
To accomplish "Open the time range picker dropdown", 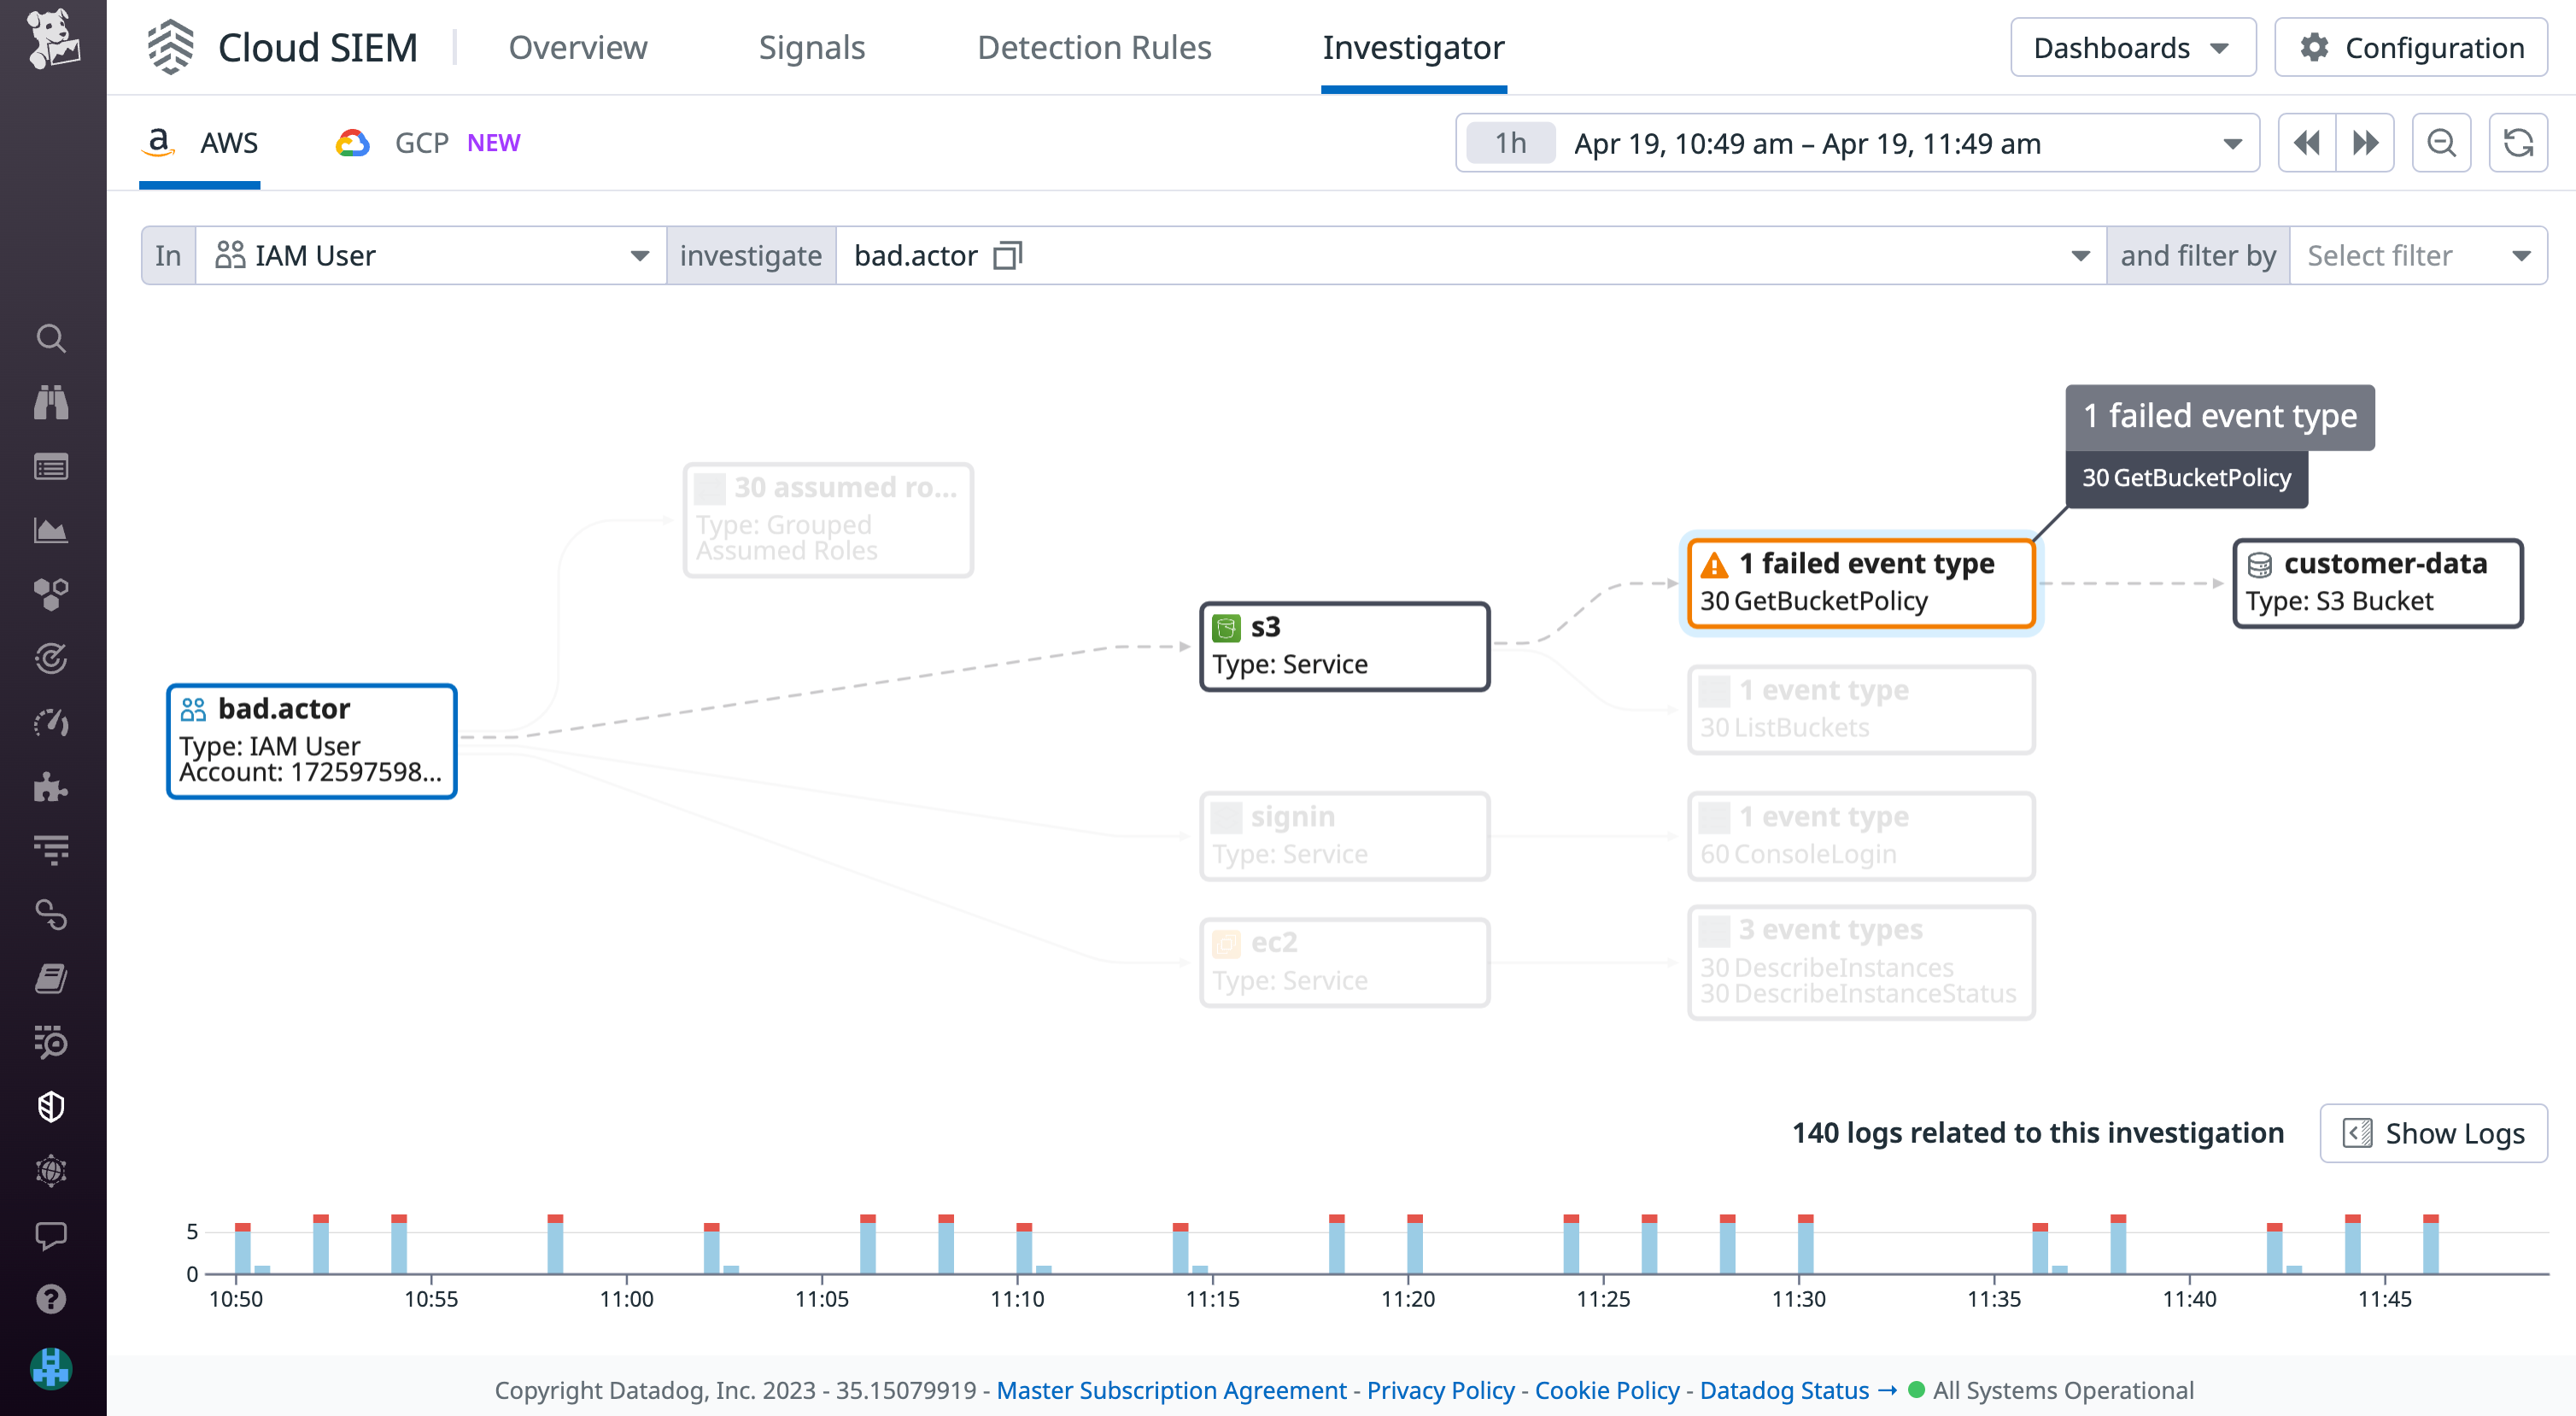I will (2233, 143).
